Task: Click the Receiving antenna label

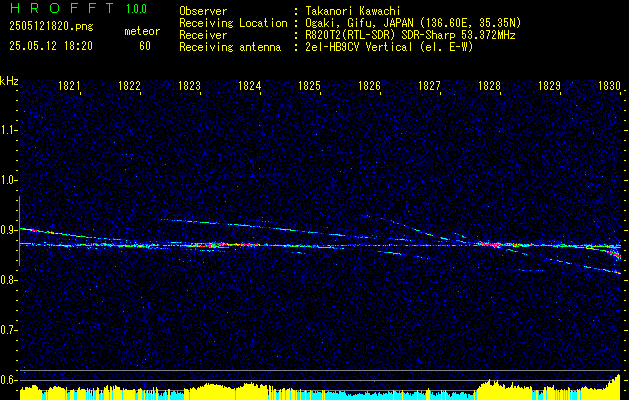Action: 230,47
